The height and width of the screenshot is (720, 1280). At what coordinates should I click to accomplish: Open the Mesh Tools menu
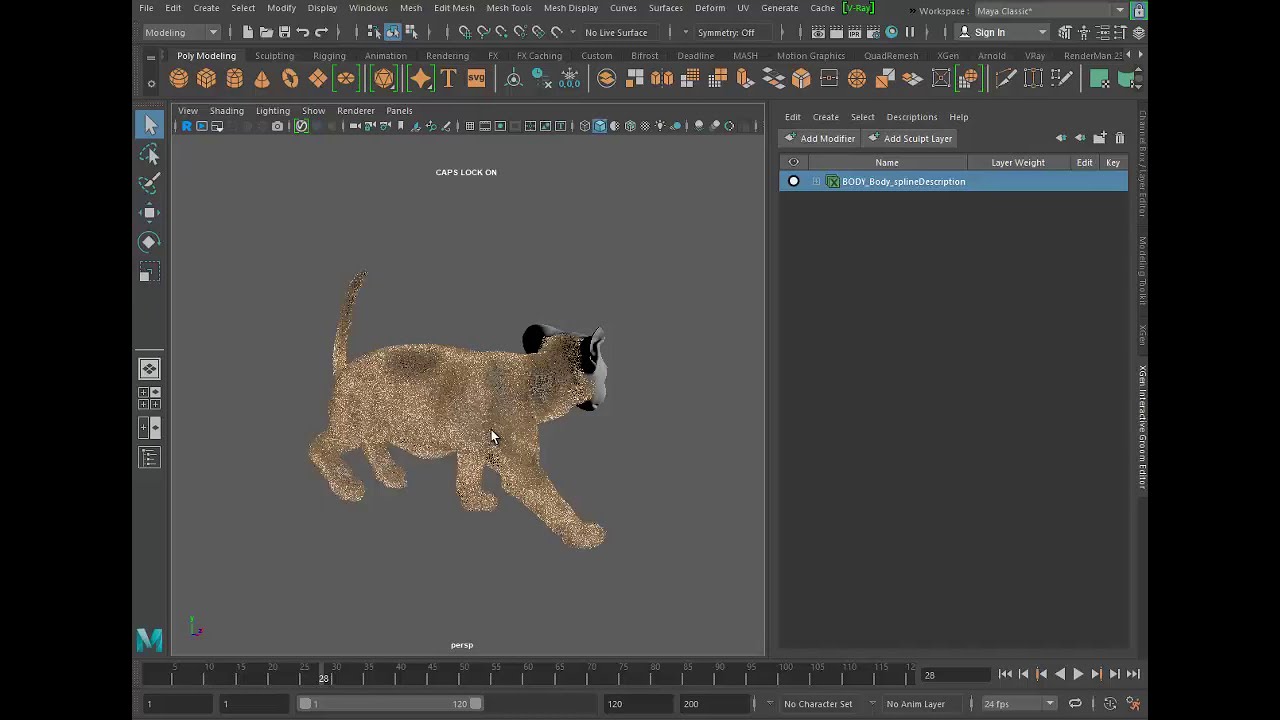click(509, 8)
